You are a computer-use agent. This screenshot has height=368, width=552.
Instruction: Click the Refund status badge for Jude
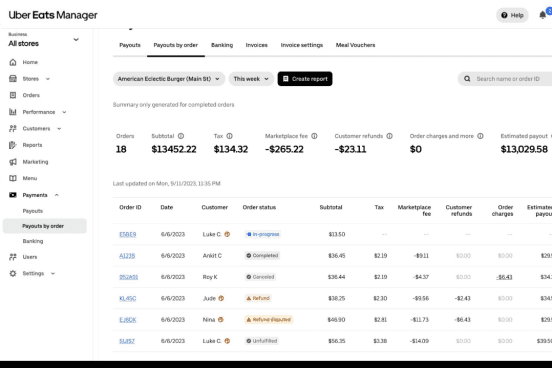[x=258, y=298]
